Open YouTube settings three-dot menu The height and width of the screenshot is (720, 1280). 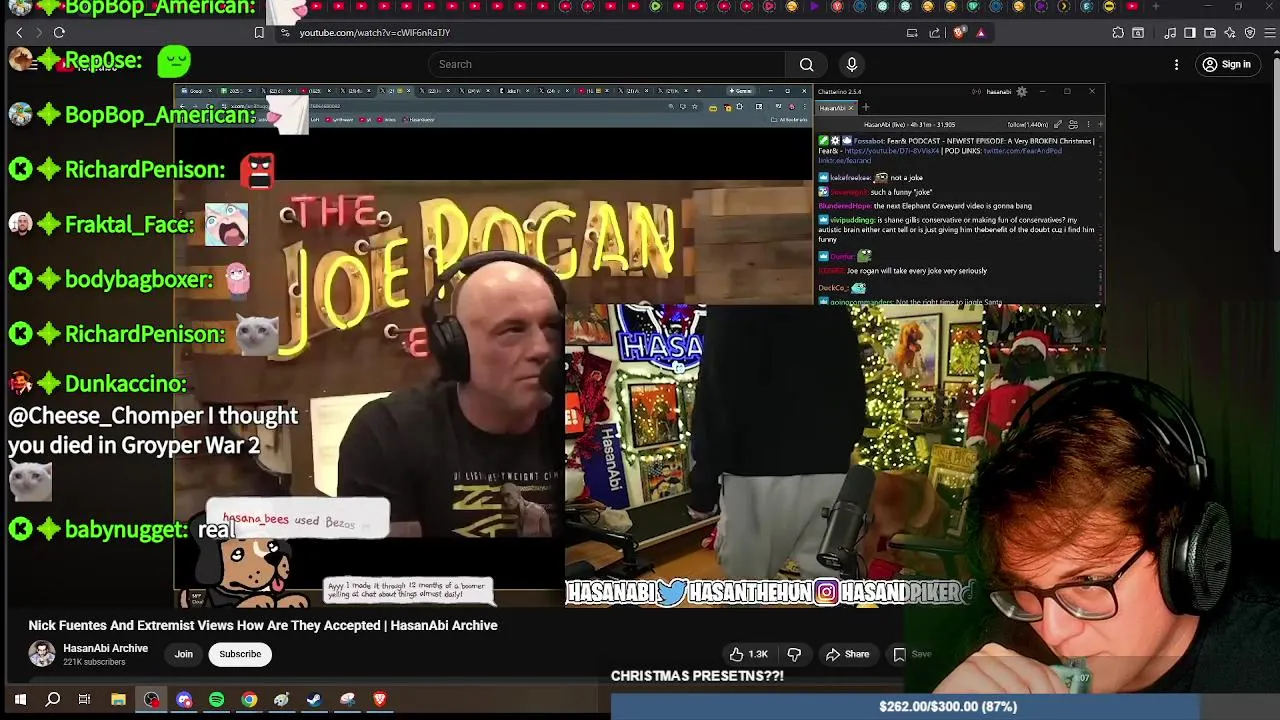(x=1176, y=64)
